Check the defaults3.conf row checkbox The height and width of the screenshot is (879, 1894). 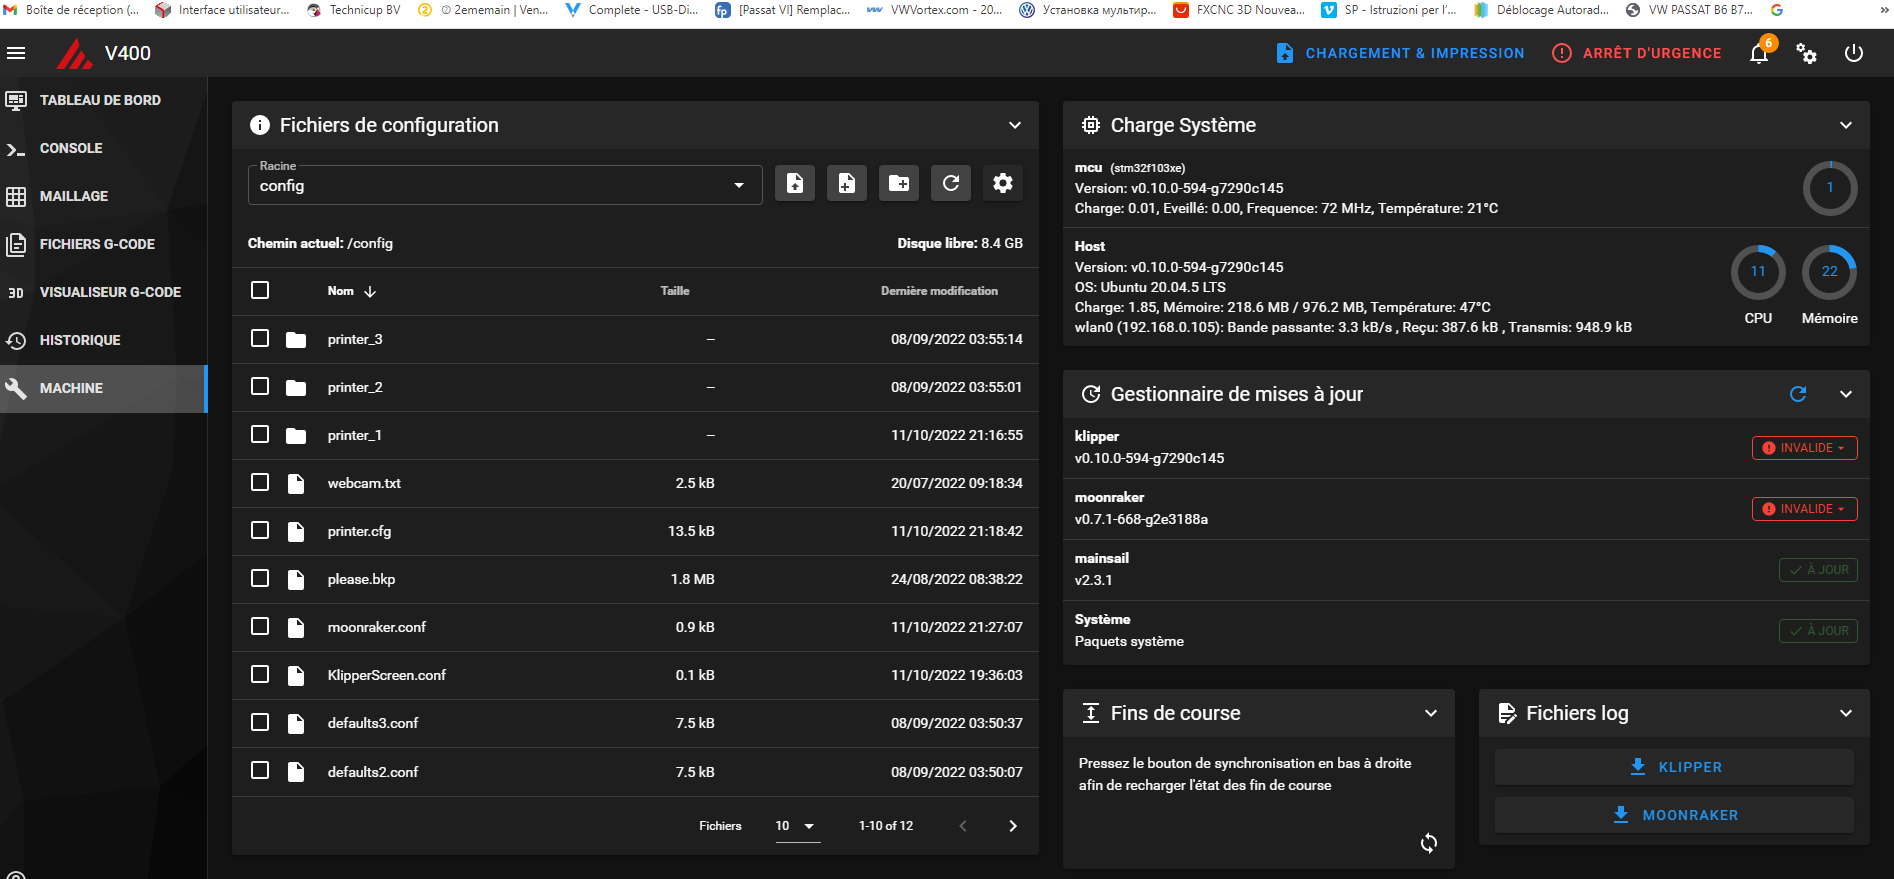(x=260, y=722)
